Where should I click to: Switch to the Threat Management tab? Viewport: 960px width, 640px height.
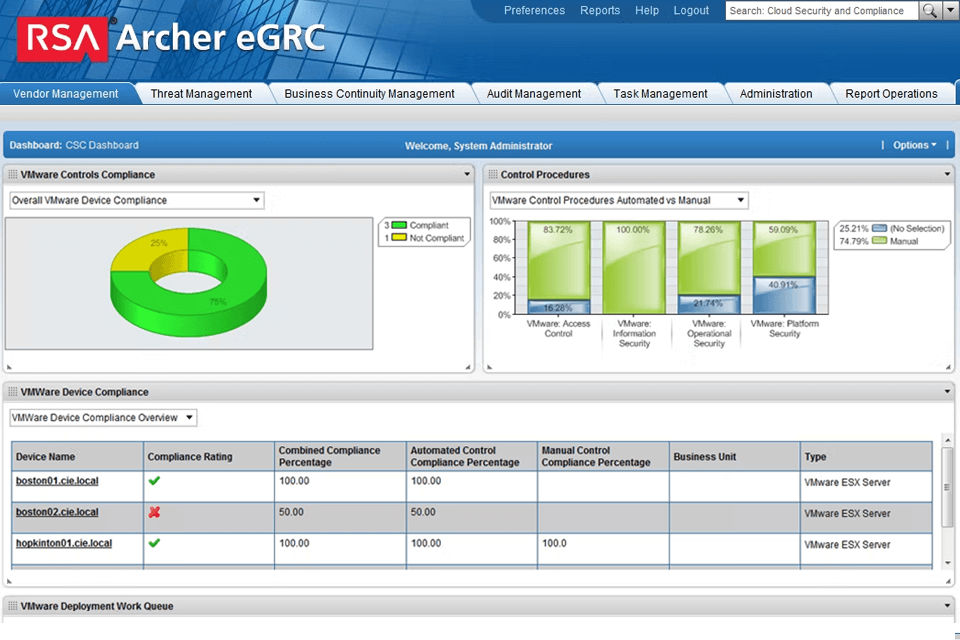click(201, 92)
